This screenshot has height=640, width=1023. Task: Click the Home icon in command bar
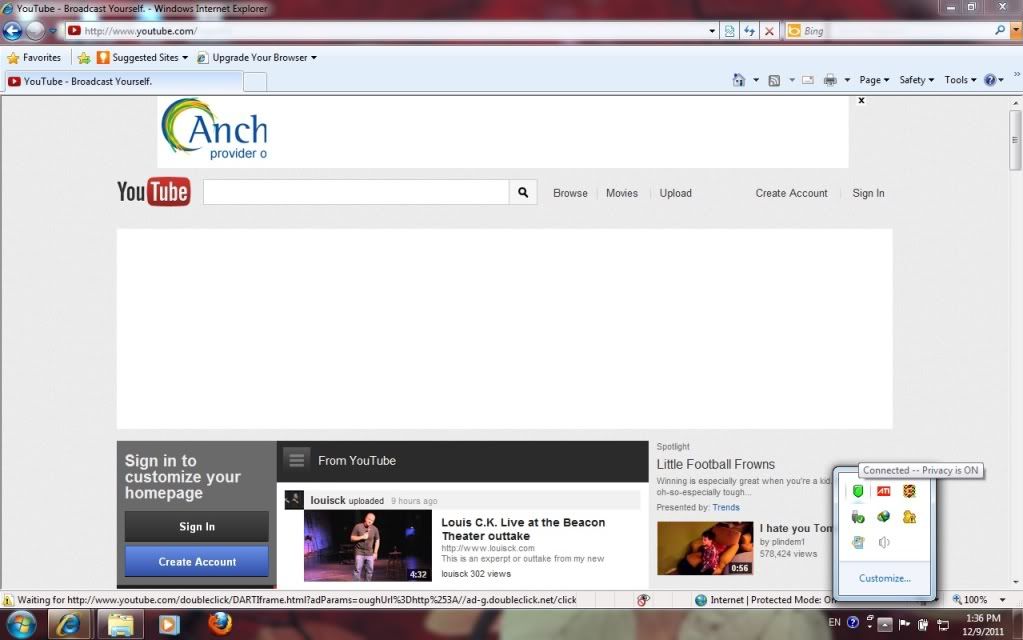coord(739,80)
